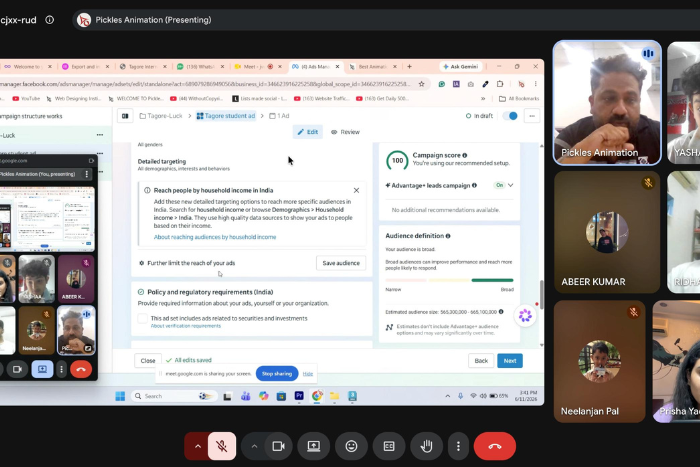Toggle the side panel layout icon
Viewport: 700px width, 467px height.
(125, 116)
